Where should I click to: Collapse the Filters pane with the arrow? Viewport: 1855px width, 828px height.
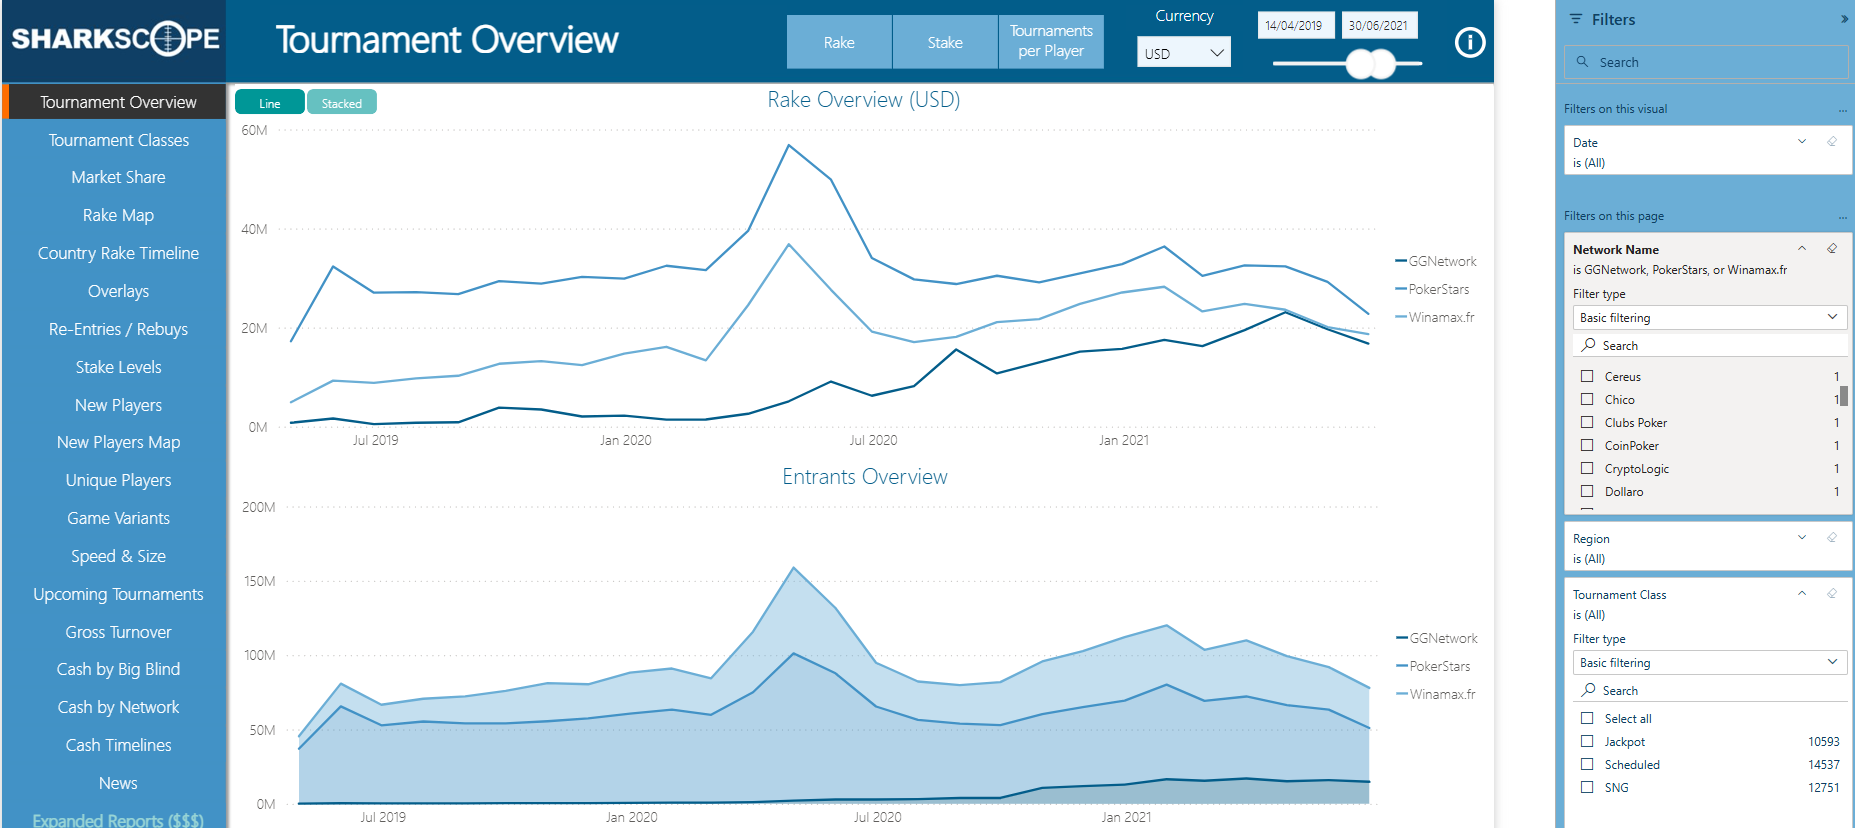click(1843, 19)
